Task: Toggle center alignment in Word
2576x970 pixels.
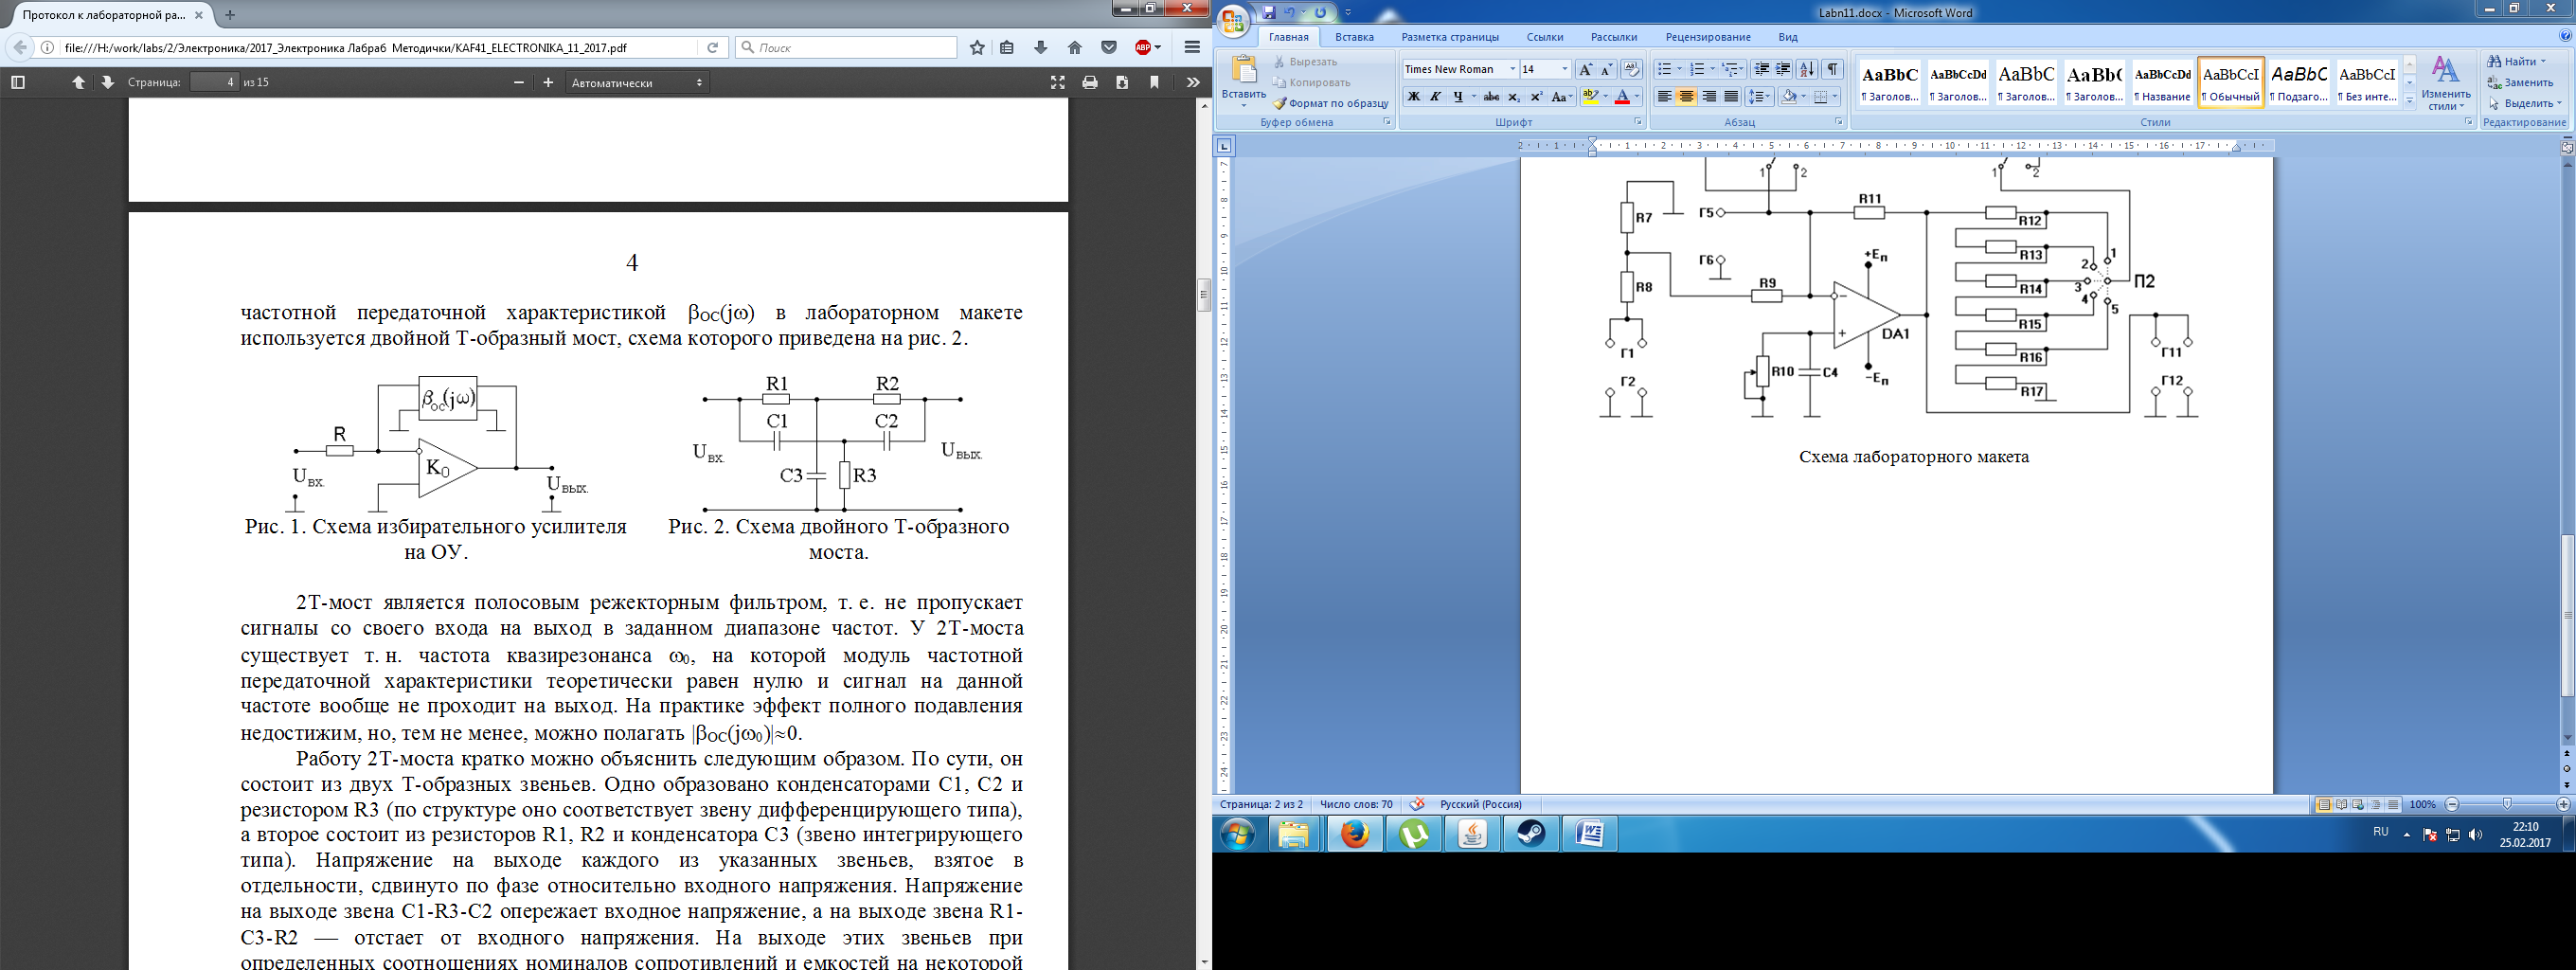Action: 1686,97
